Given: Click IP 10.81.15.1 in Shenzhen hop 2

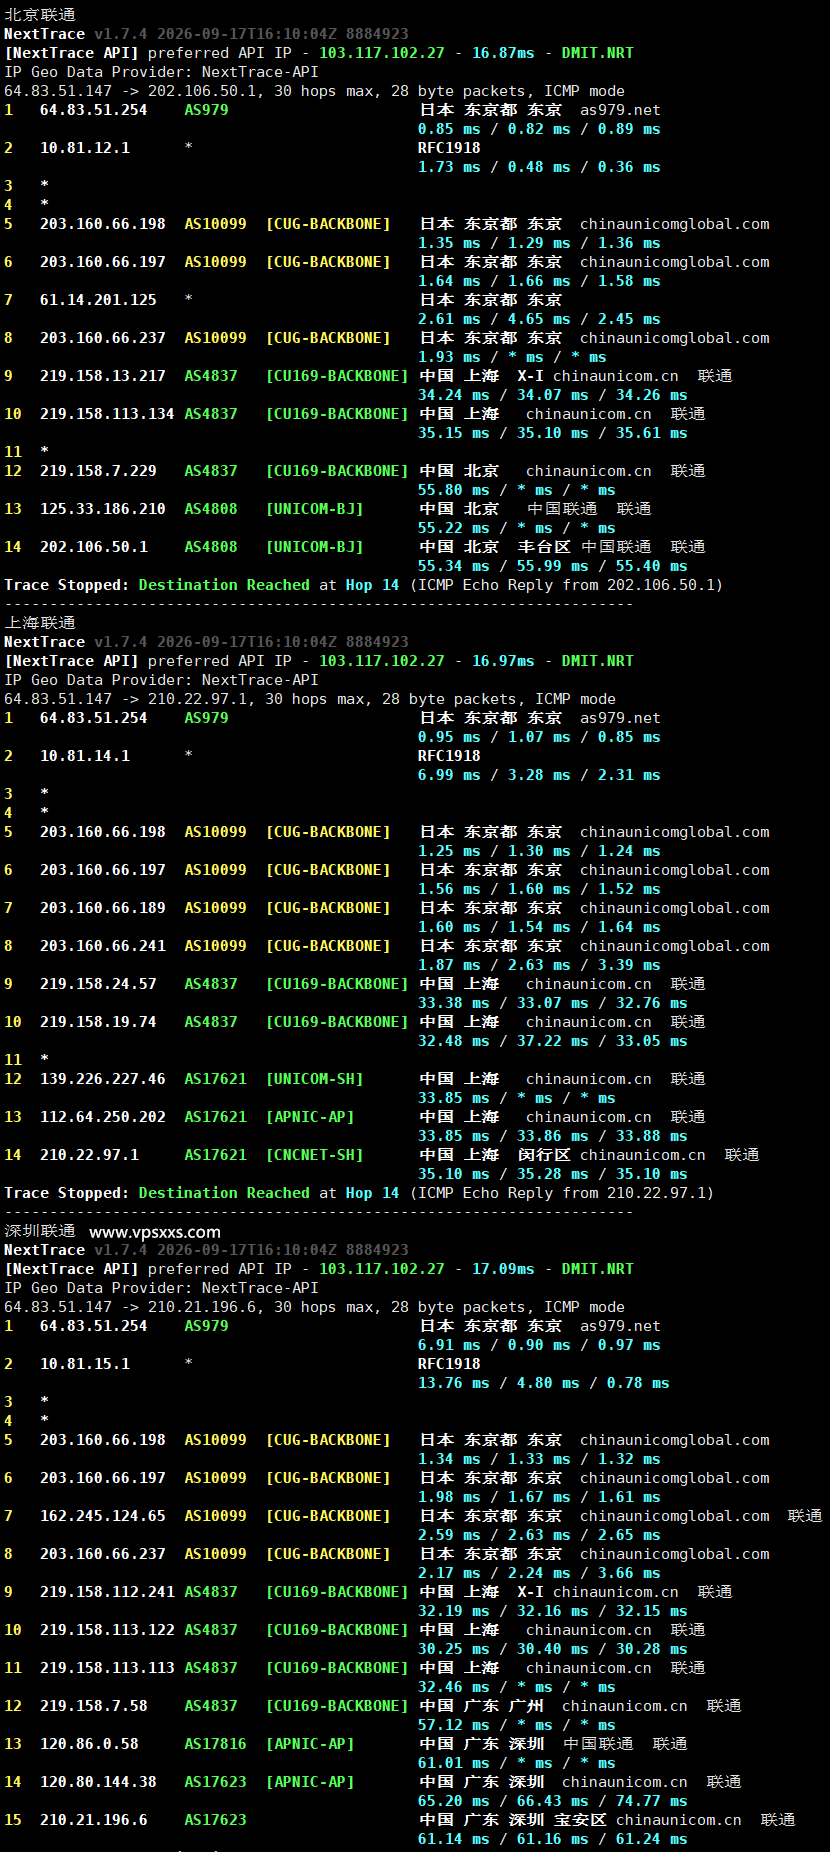Looking at the screenshot, I should click(x=85, y=1364).
